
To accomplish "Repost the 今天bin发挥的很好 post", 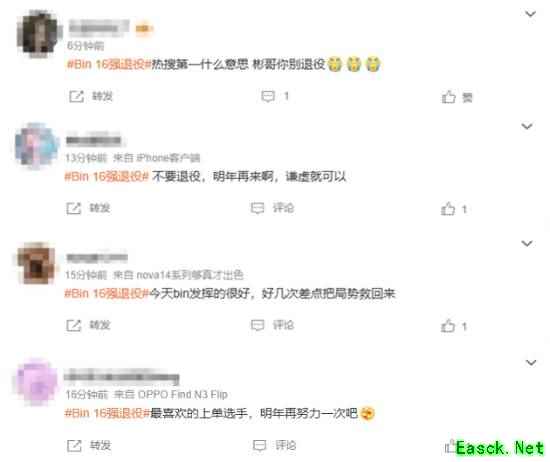I will pos(88,325).
